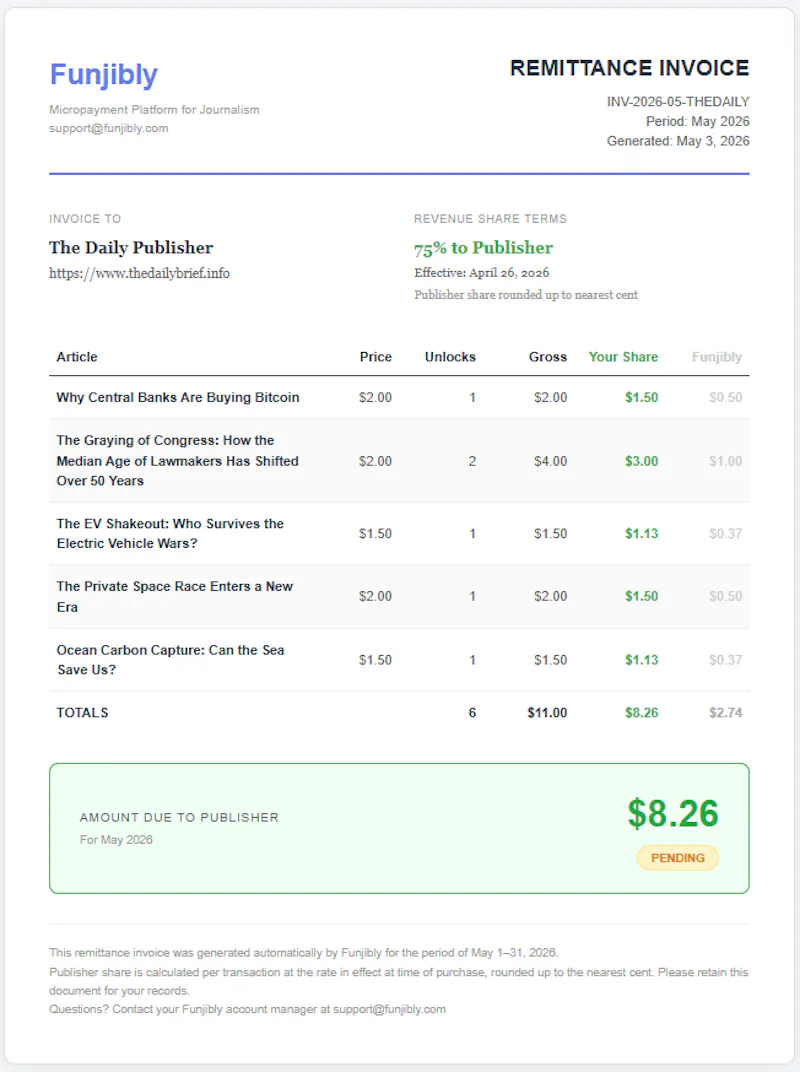
Task: Click the Funjibly logo heading
Action: pyautogui.click(x=104, y=75)
